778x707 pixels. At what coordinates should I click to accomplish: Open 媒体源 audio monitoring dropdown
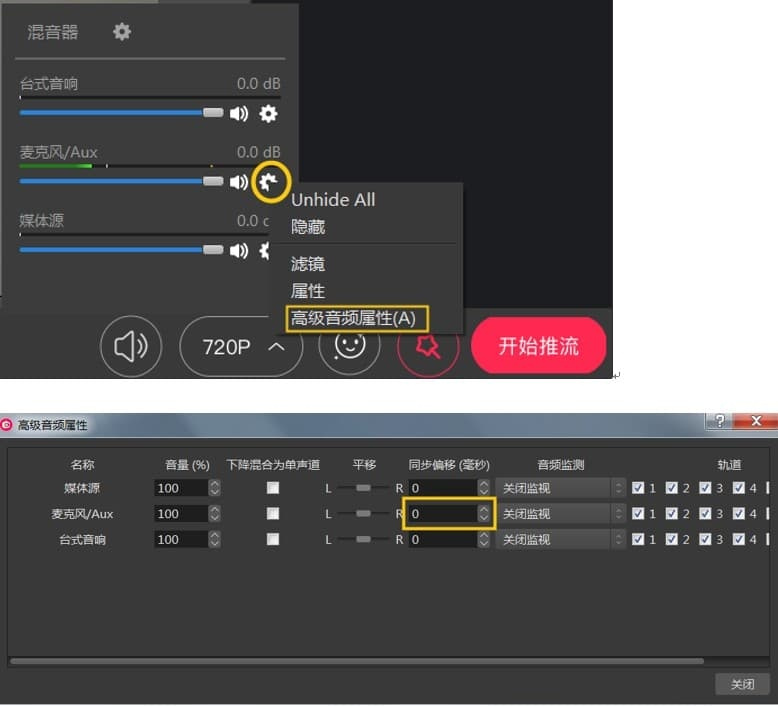pos(561,488)
